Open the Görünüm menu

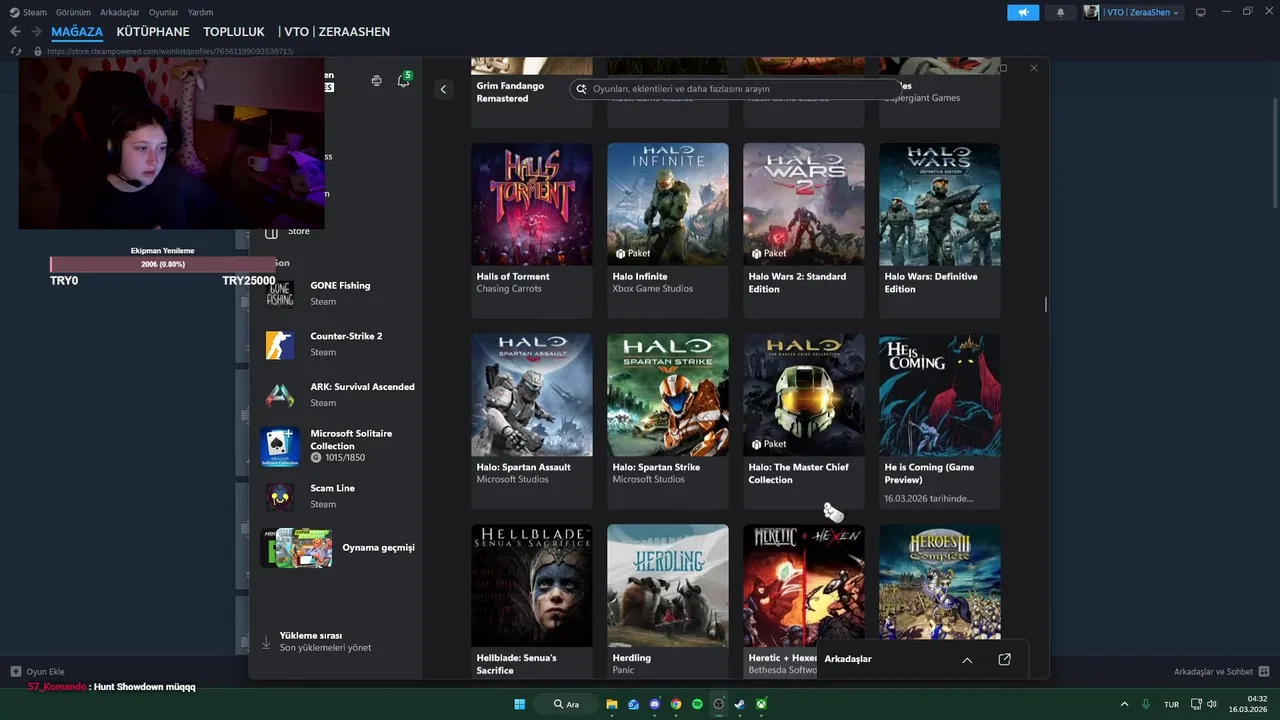(x=73, y=12)
